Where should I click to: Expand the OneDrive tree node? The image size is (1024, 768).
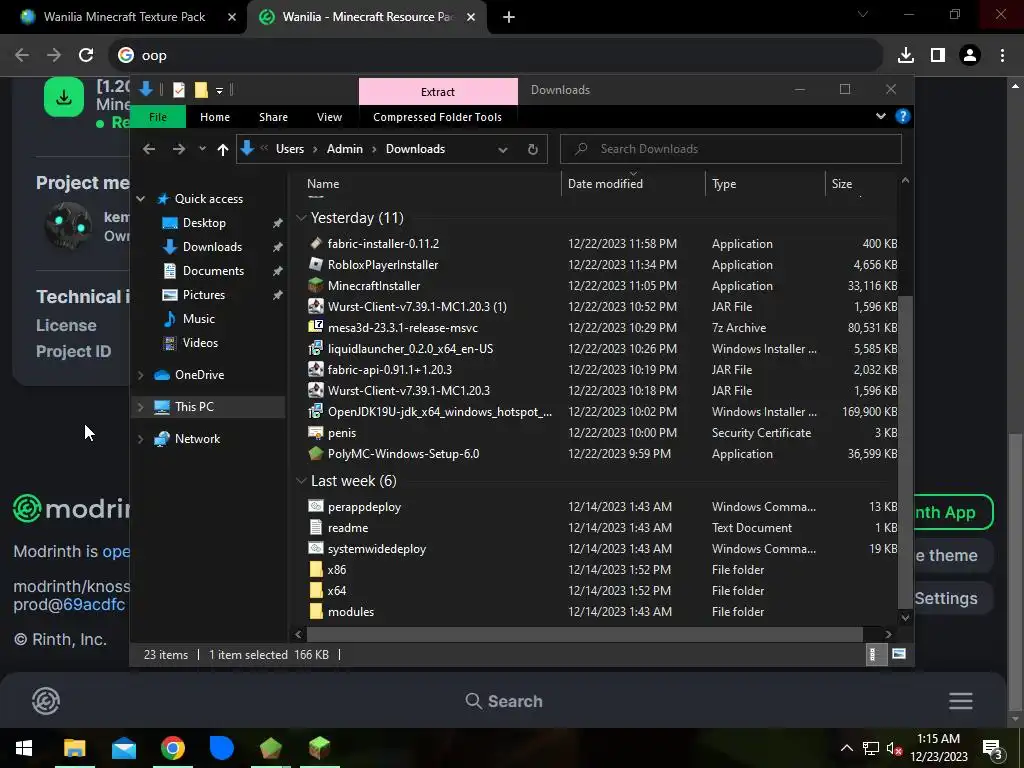tap(140, 375)
